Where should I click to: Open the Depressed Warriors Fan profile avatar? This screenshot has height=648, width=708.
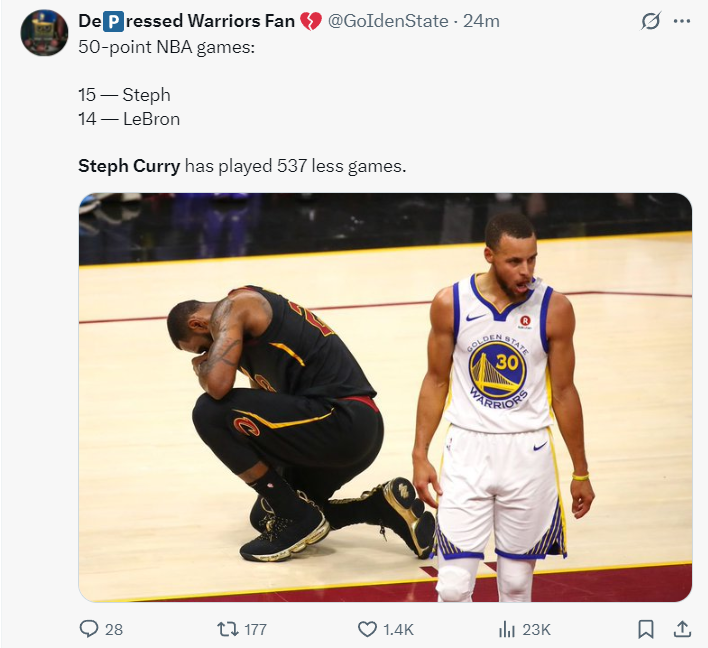[x=44, y=33]
